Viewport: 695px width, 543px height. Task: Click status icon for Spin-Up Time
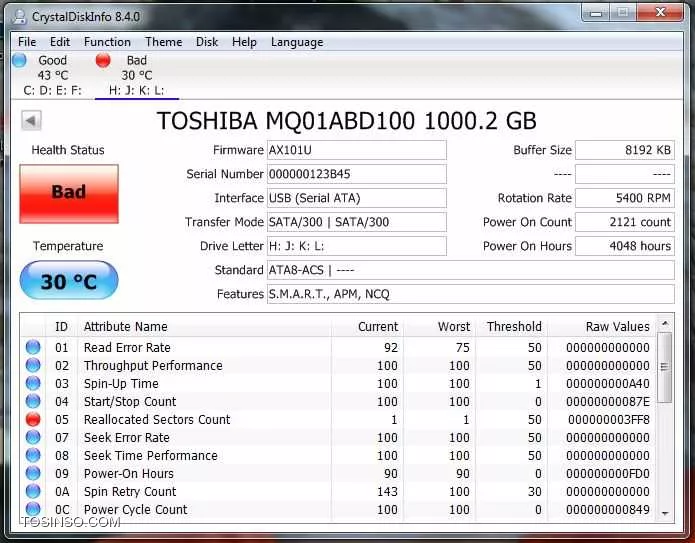click(x=33, y=383)
